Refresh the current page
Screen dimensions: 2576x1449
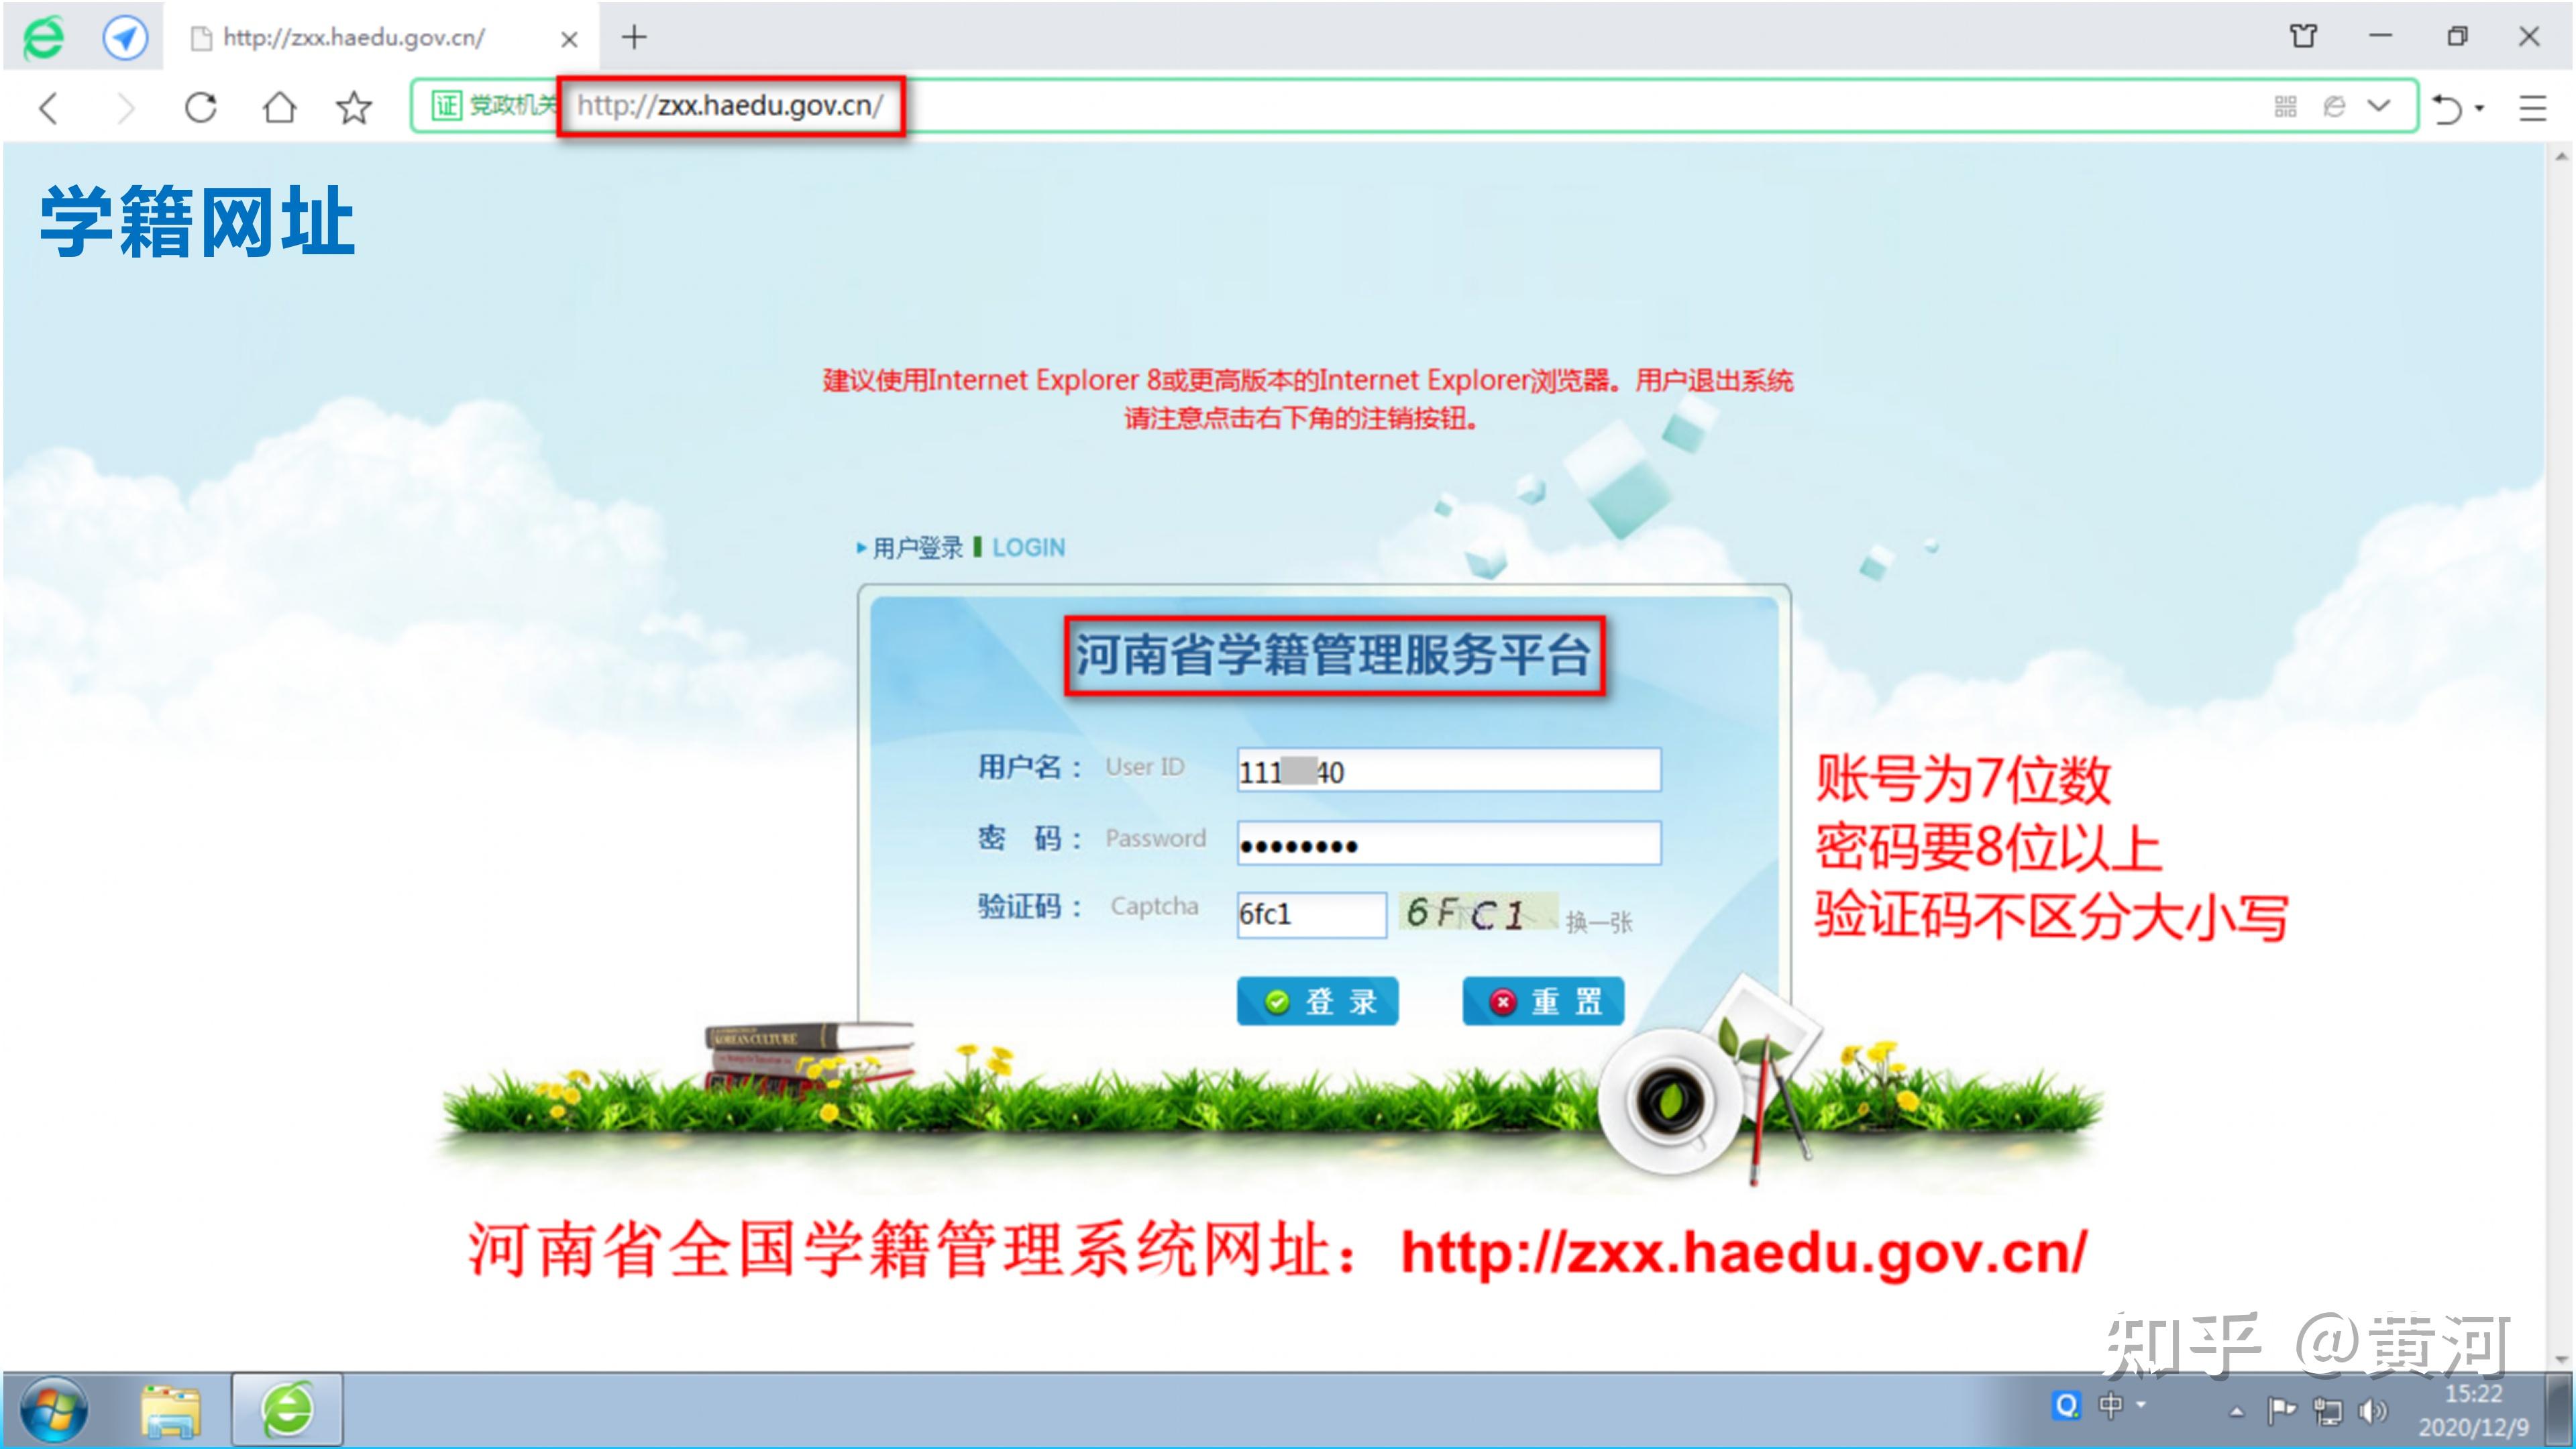pos(200,107)
